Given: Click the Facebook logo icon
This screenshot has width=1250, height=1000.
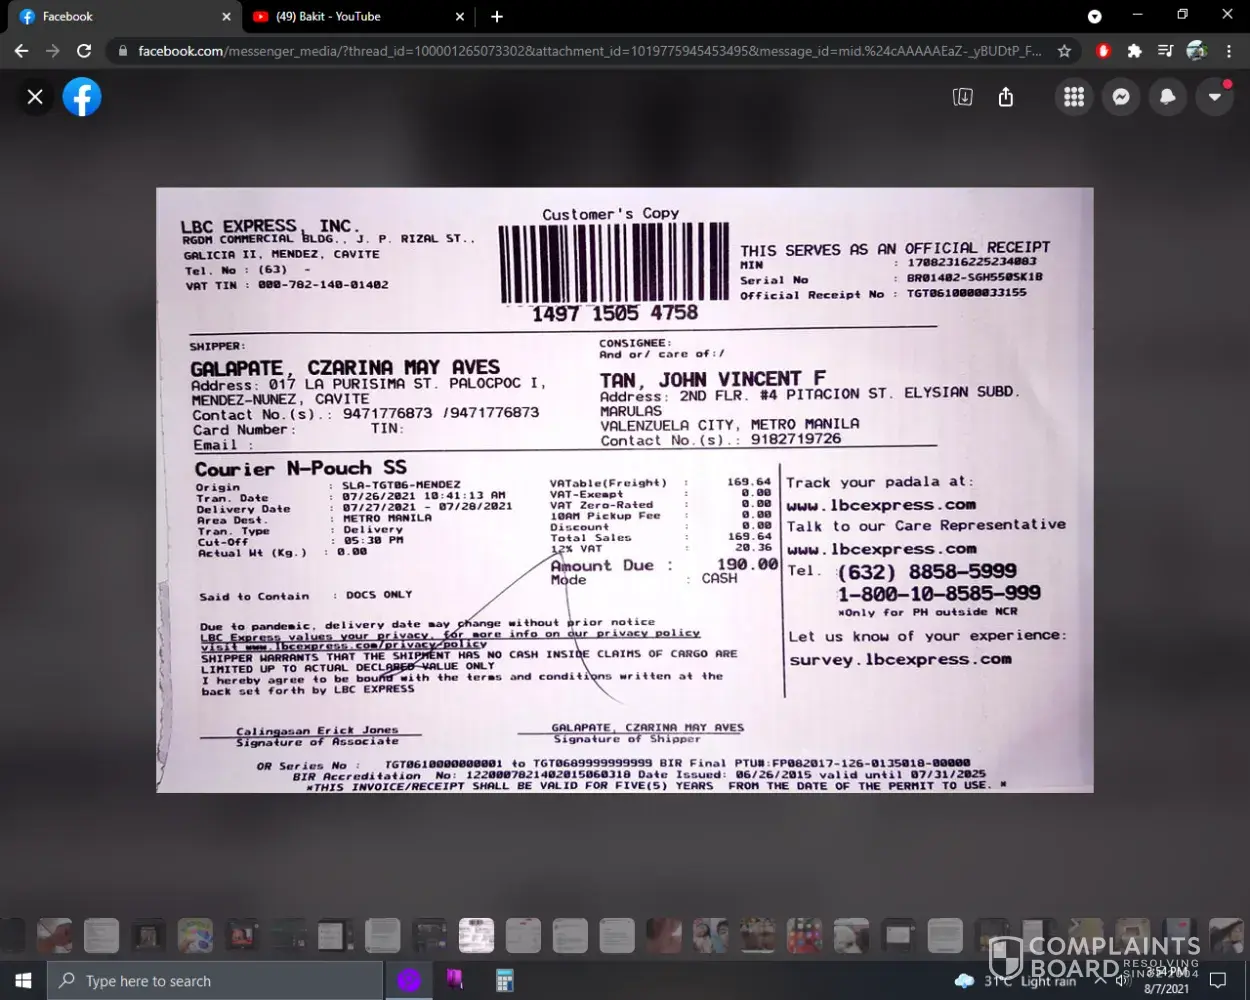Looking at the screenshot, I should [82, 97].
